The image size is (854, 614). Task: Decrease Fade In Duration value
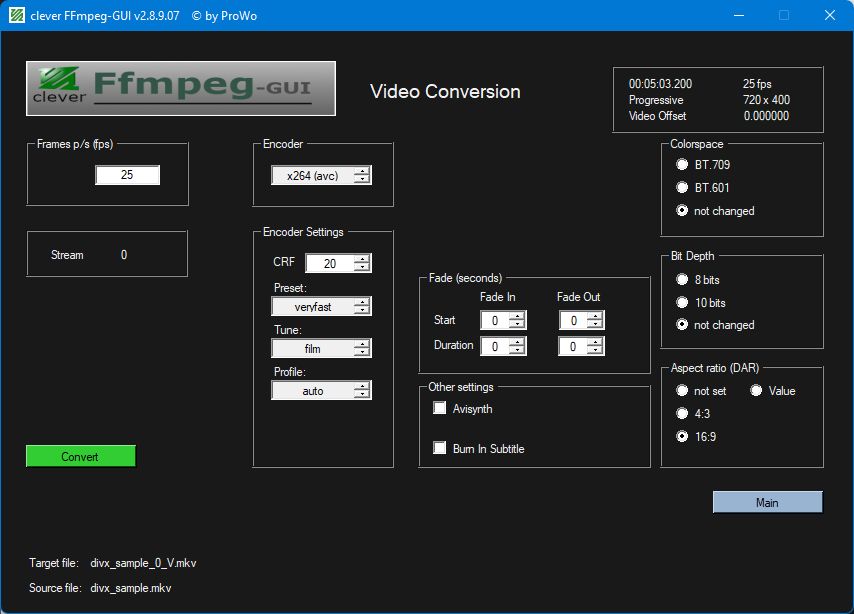click(x=517, y=350)
